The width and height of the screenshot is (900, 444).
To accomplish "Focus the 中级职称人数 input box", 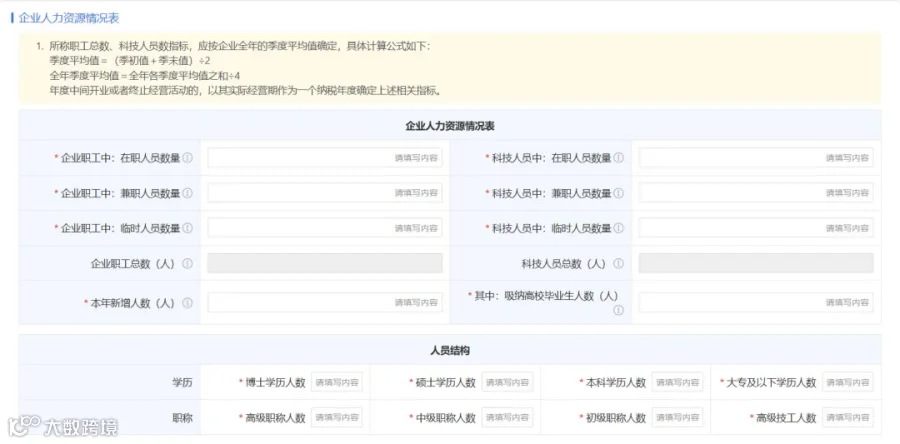I will pos(507,418).
